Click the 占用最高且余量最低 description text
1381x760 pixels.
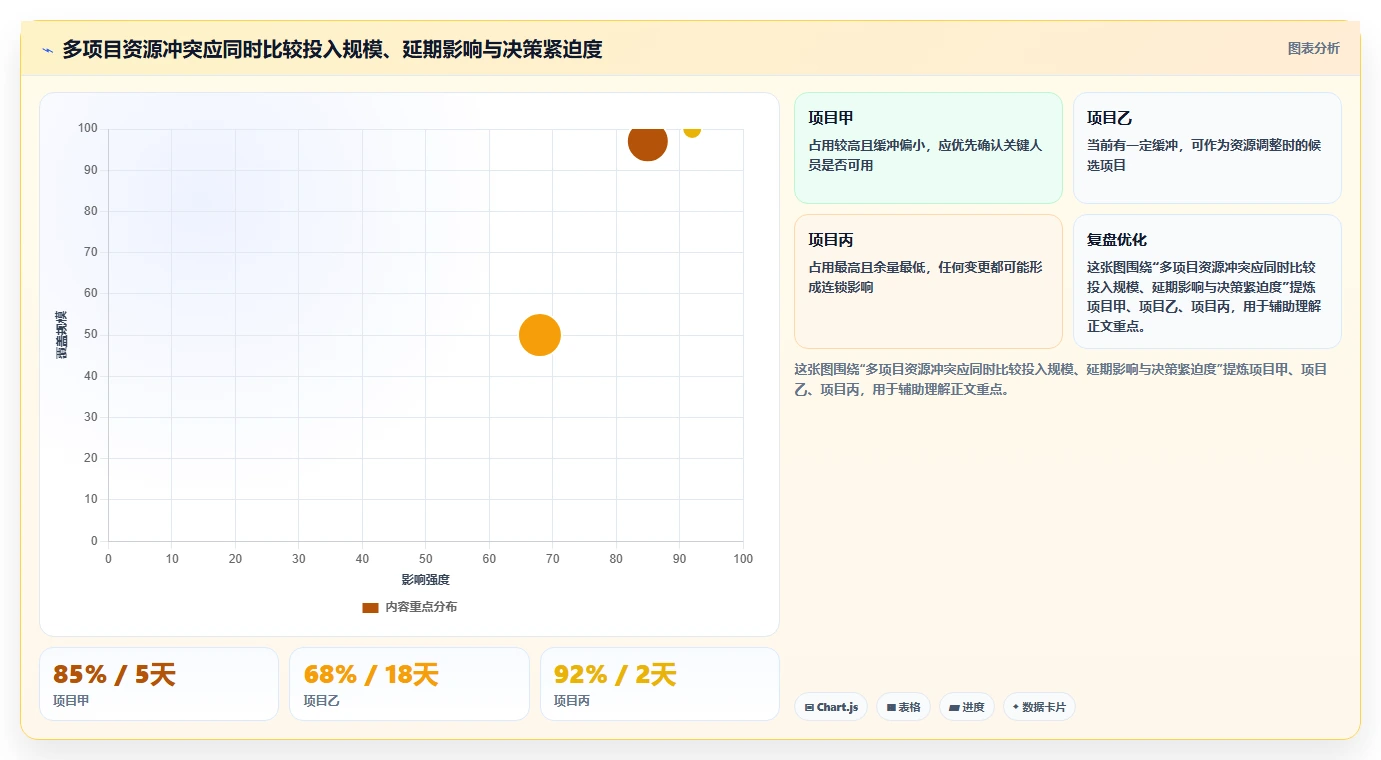[x=925, y=277]
